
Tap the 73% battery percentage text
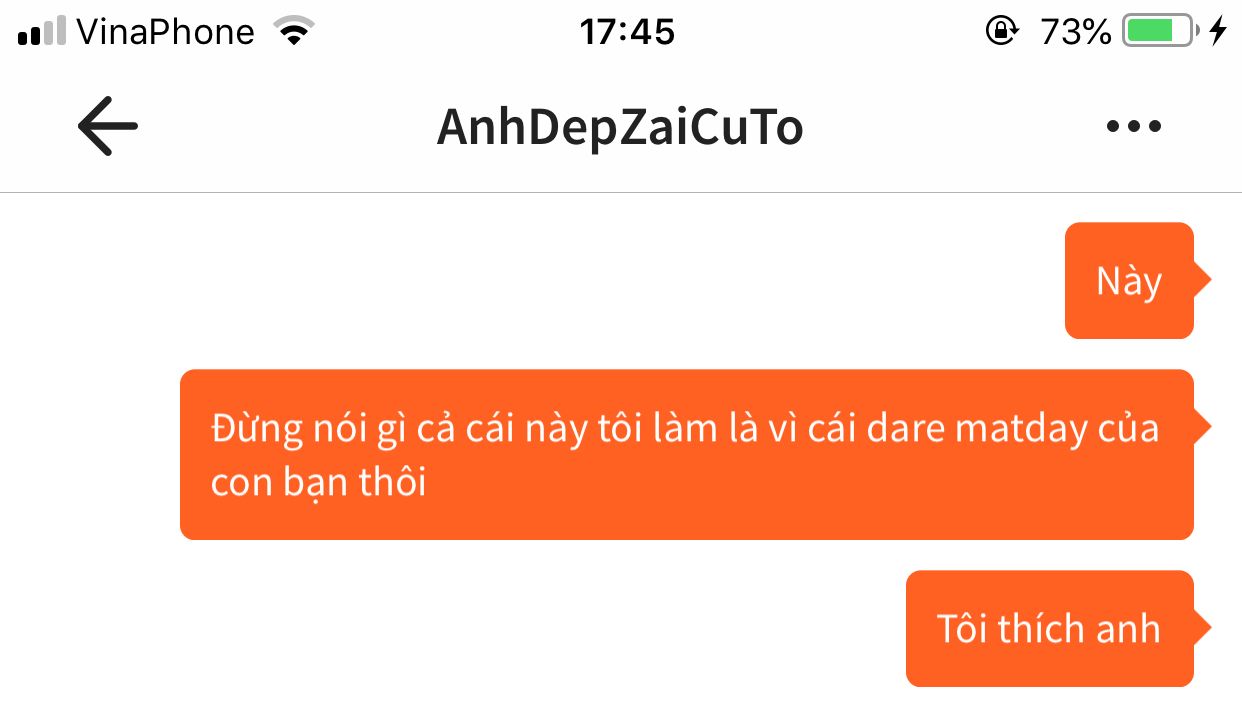tap(1075, 32)
